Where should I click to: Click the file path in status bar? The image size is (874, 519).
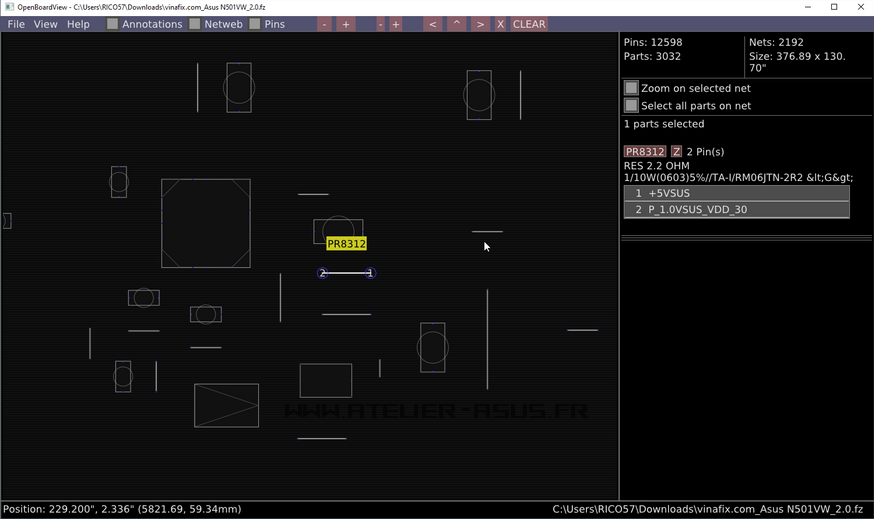pyautogui.click(x=708, y=509)
